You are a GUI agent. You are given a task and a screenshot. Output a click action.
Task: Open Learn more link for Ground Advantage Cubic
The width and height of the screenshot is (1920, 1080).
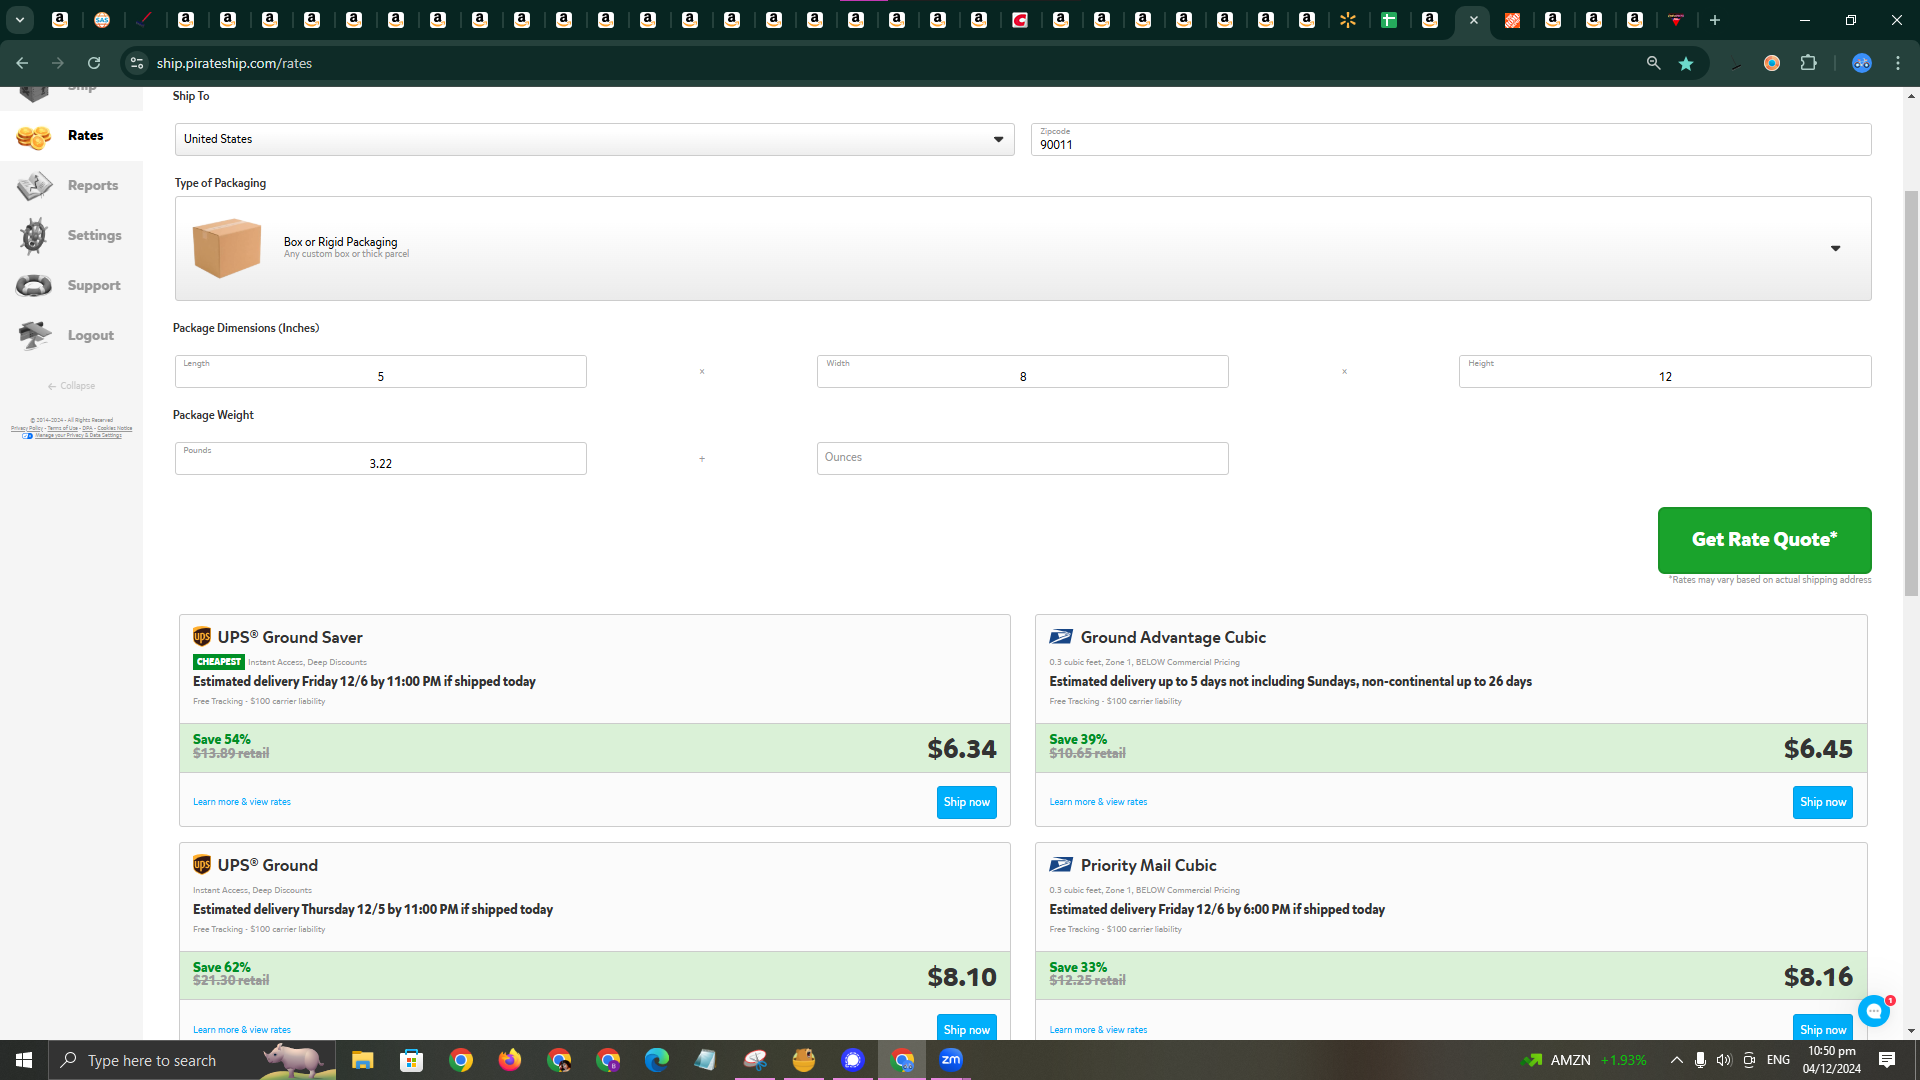[1098, 802]
